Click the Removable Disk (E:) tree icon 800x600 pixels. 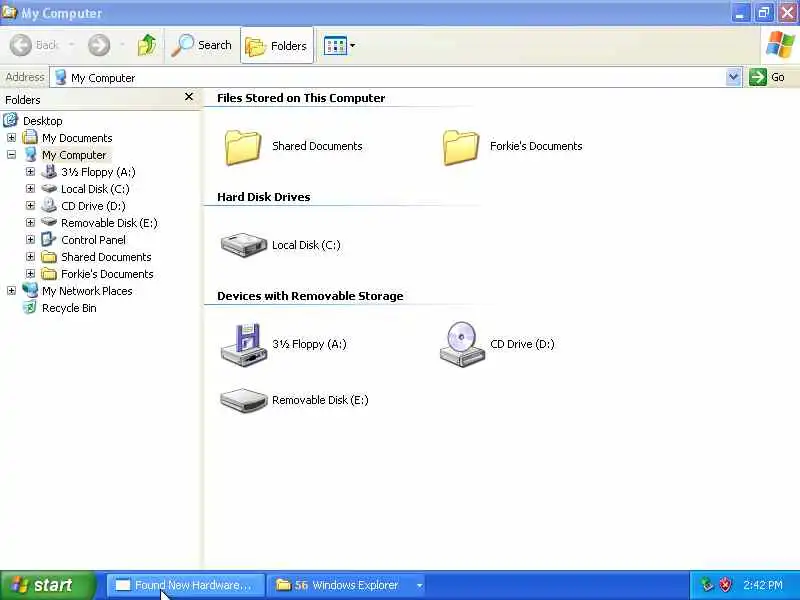pyautogui.click(x=49, y=222)
